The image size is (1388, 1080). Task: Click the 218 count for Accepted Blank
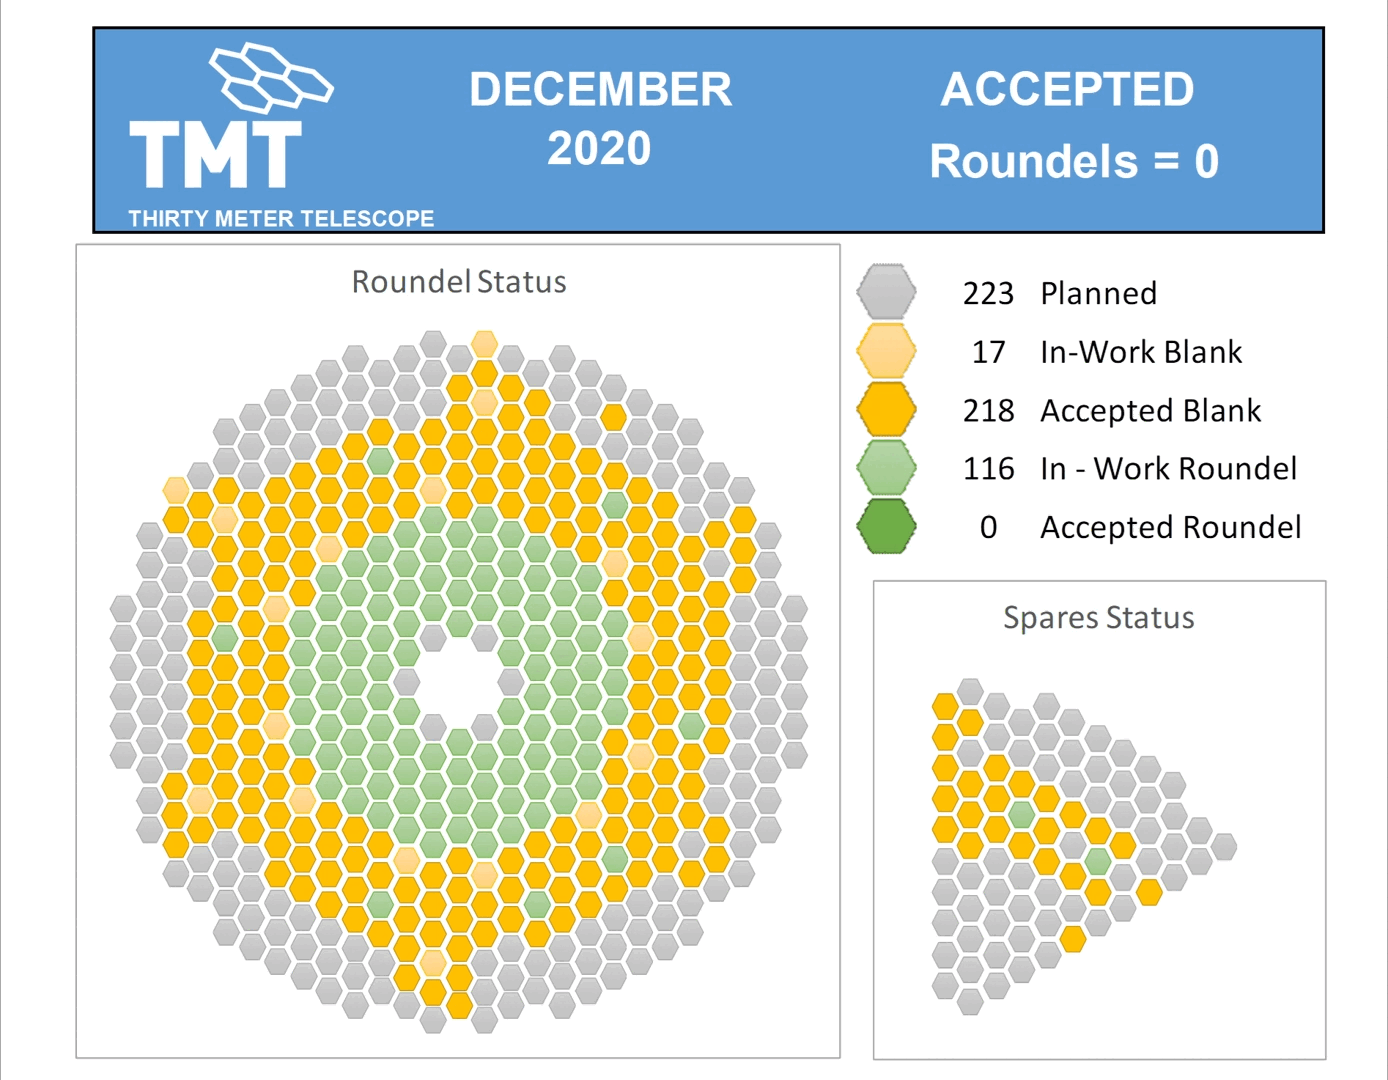tap(988, 411)
